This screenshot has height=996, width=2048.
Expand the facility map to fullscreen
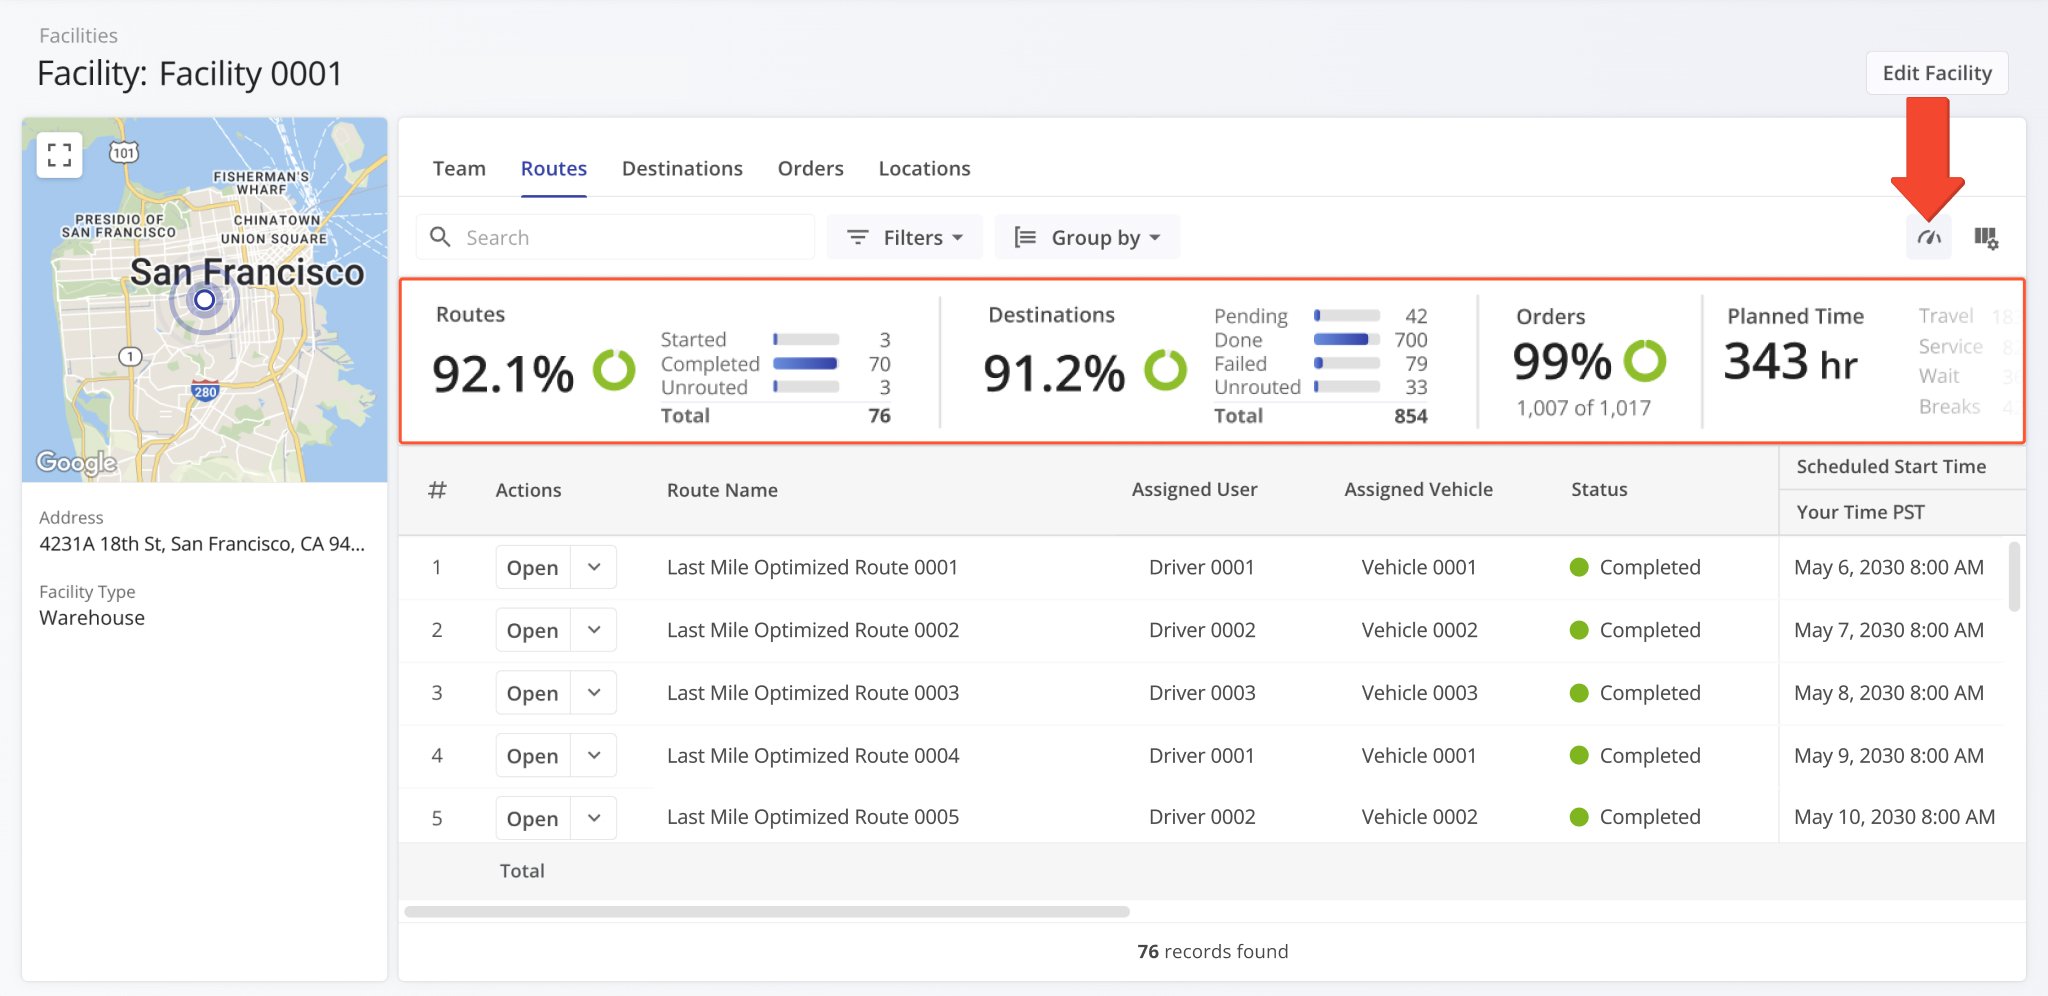click(59, 155)
